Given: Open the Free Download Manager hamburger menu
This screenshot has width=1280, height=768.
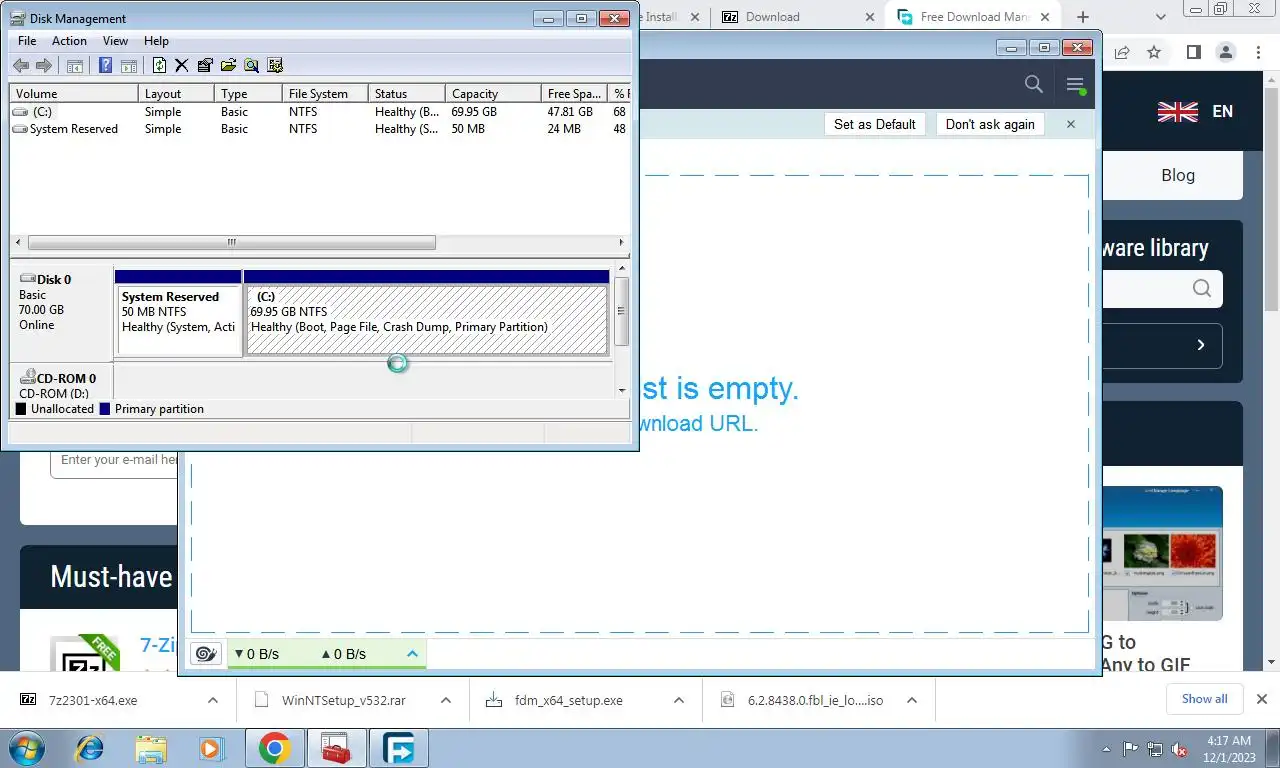Looking at the screenshot, I should click(1075, 85).
